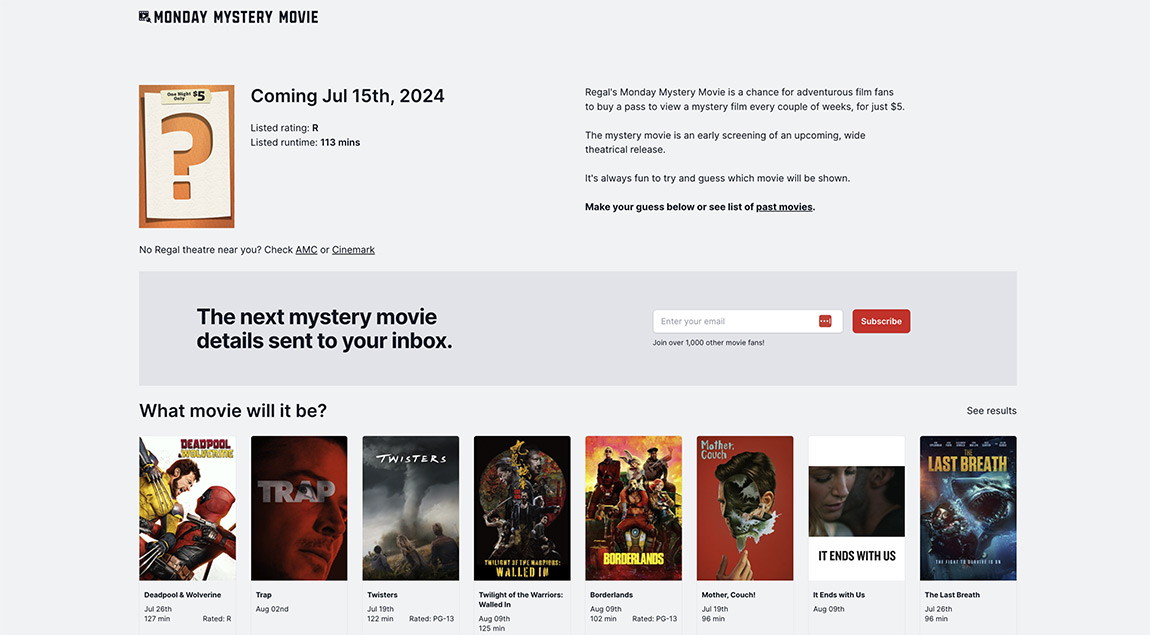This screenshot has width=1150, height=635.
Task: Click the Deadpool & Wolverine title text
Action: pos(183,595)
